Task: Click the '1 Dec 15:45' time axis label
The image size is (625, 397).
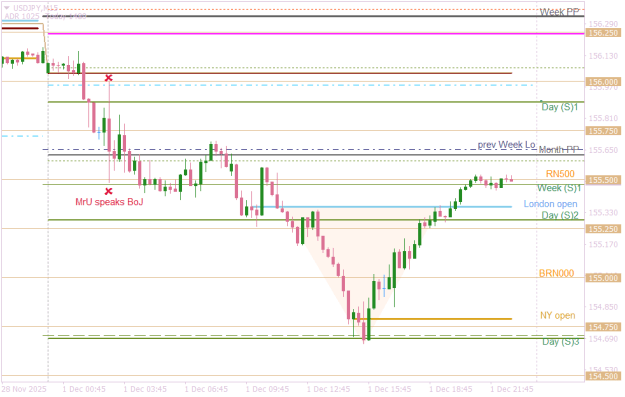Action: pyautogui.click(x=389, y=389)
